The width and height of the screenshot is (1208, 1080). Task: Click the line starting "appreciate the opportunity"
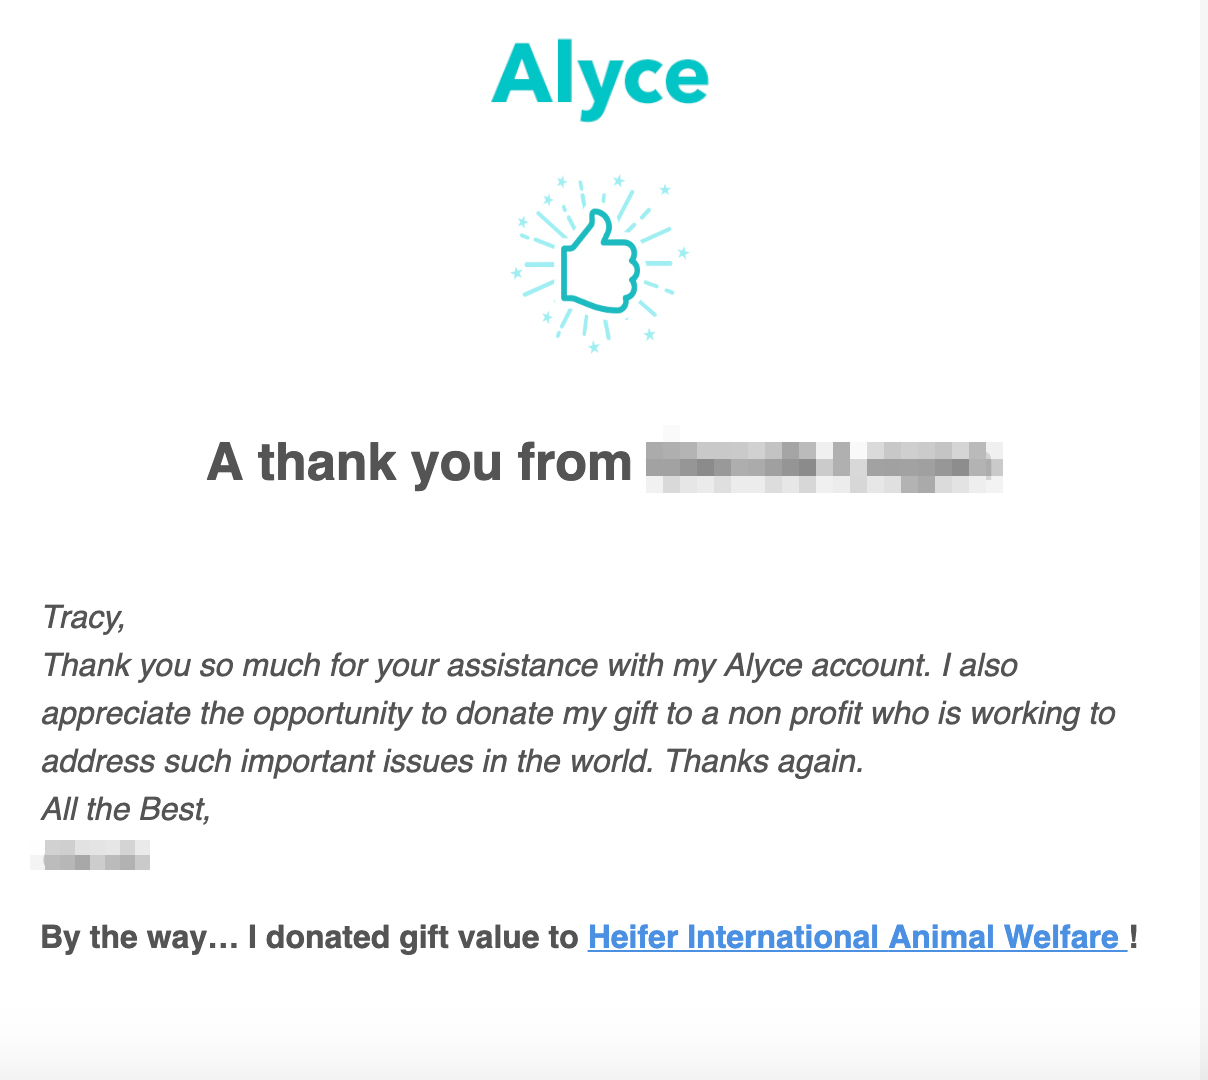578,713
